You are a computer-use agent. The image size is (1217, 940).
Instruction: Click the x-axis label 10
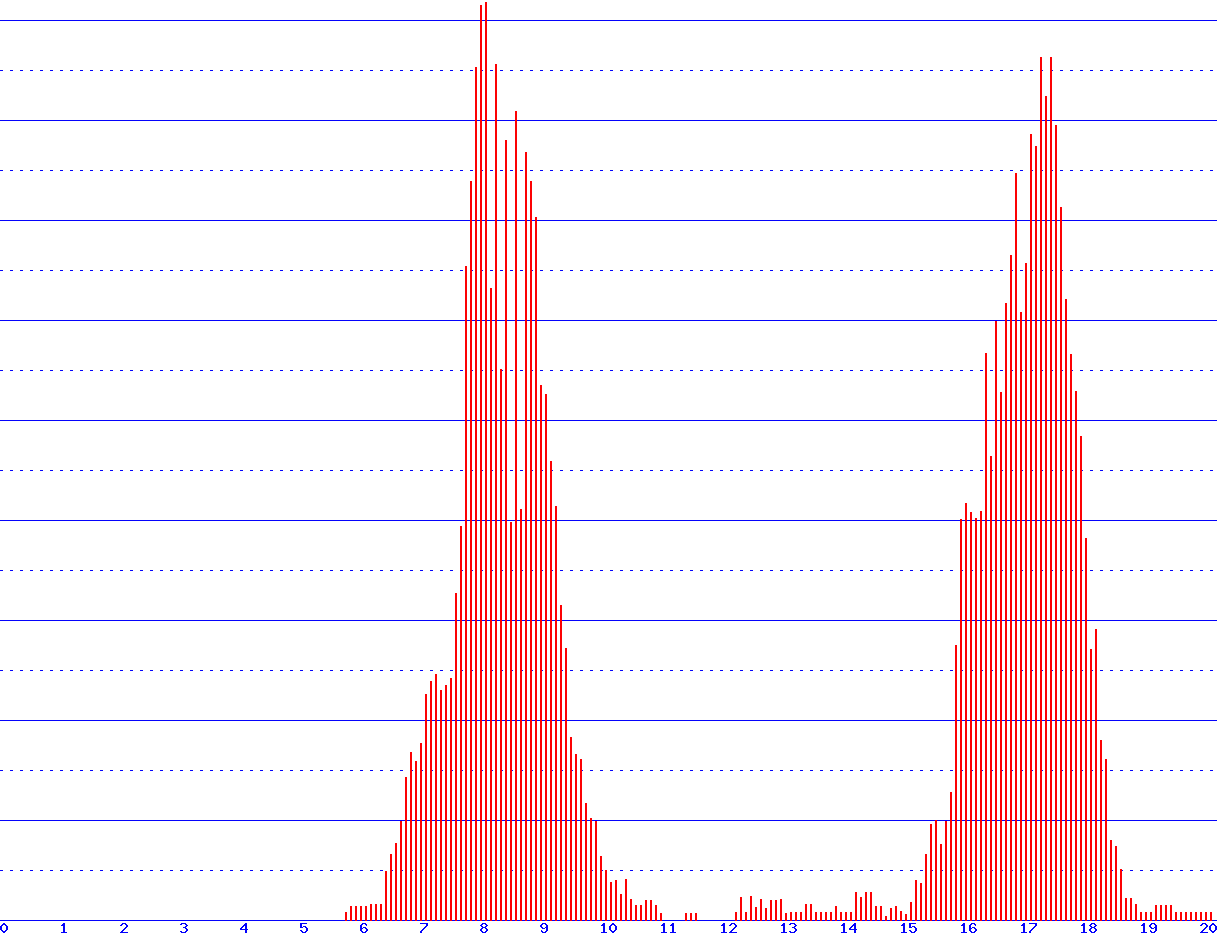(608, 929)
